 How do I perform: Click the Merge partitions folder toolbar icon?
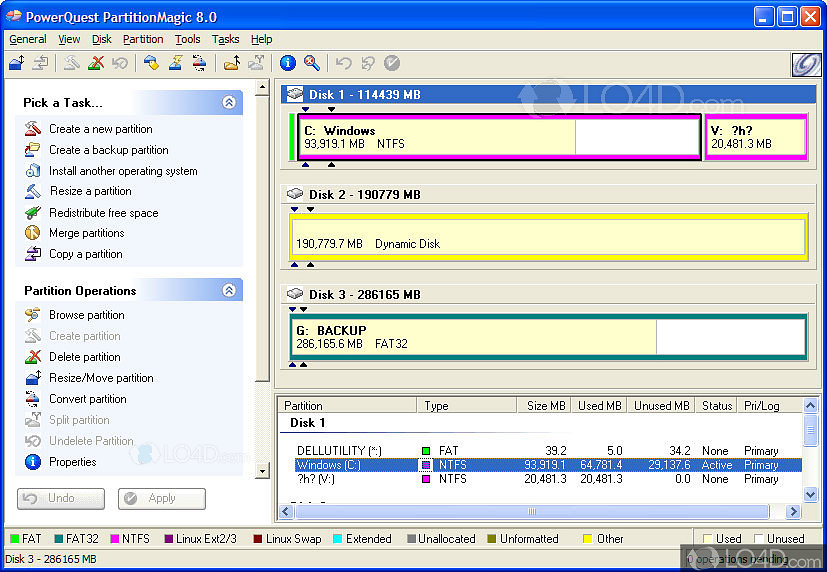coord(232,63)
